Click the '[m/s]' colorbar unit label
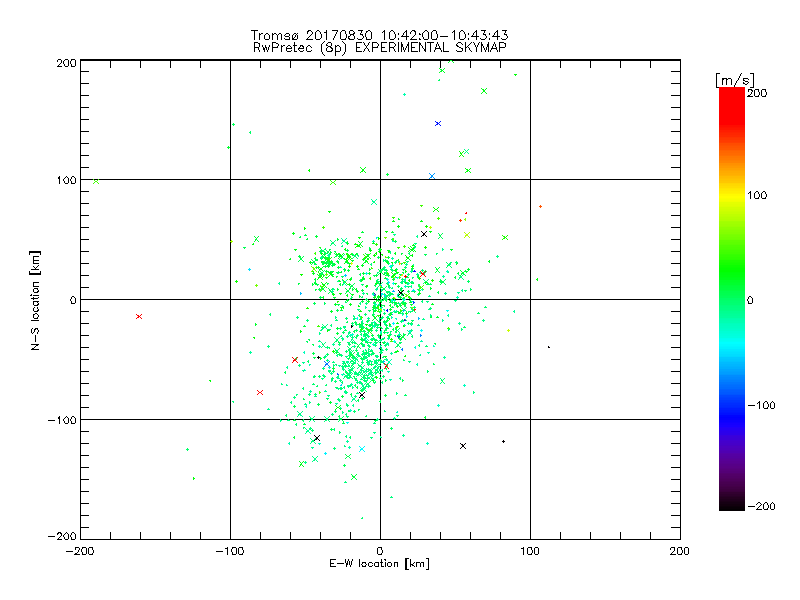This screenshot has width=800, height=600. (x=735, y=81)
